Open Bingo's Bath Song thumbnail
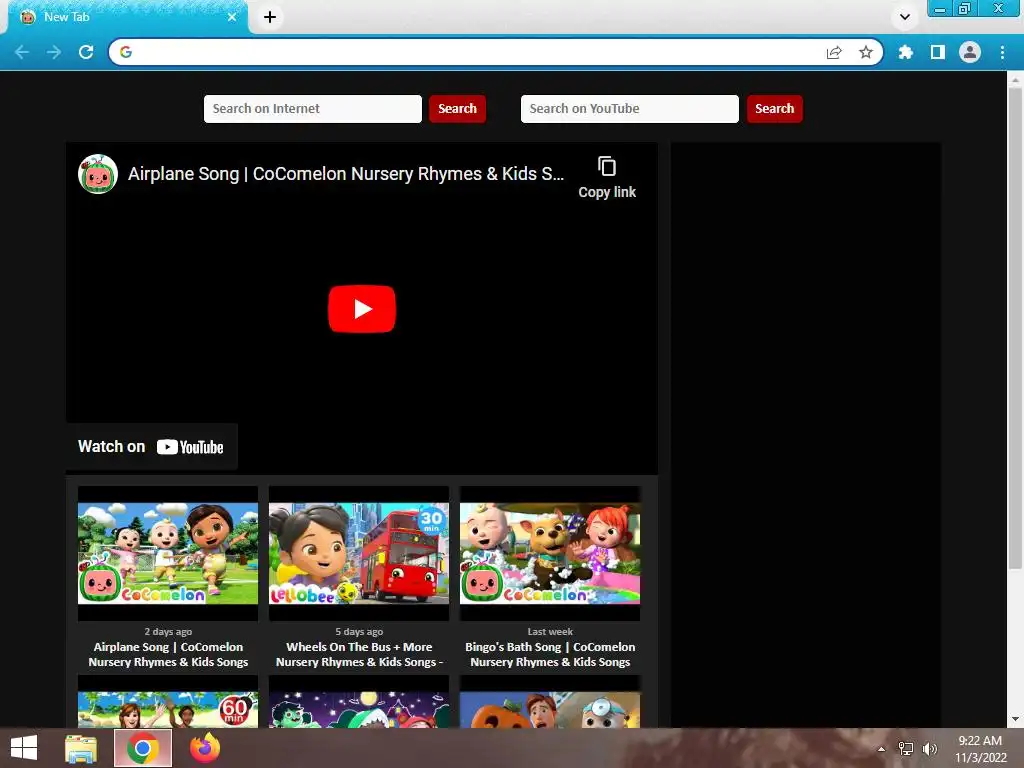The height and width of the screenshot is (768, 1024). pyautogui.click(x=550, y=553)
